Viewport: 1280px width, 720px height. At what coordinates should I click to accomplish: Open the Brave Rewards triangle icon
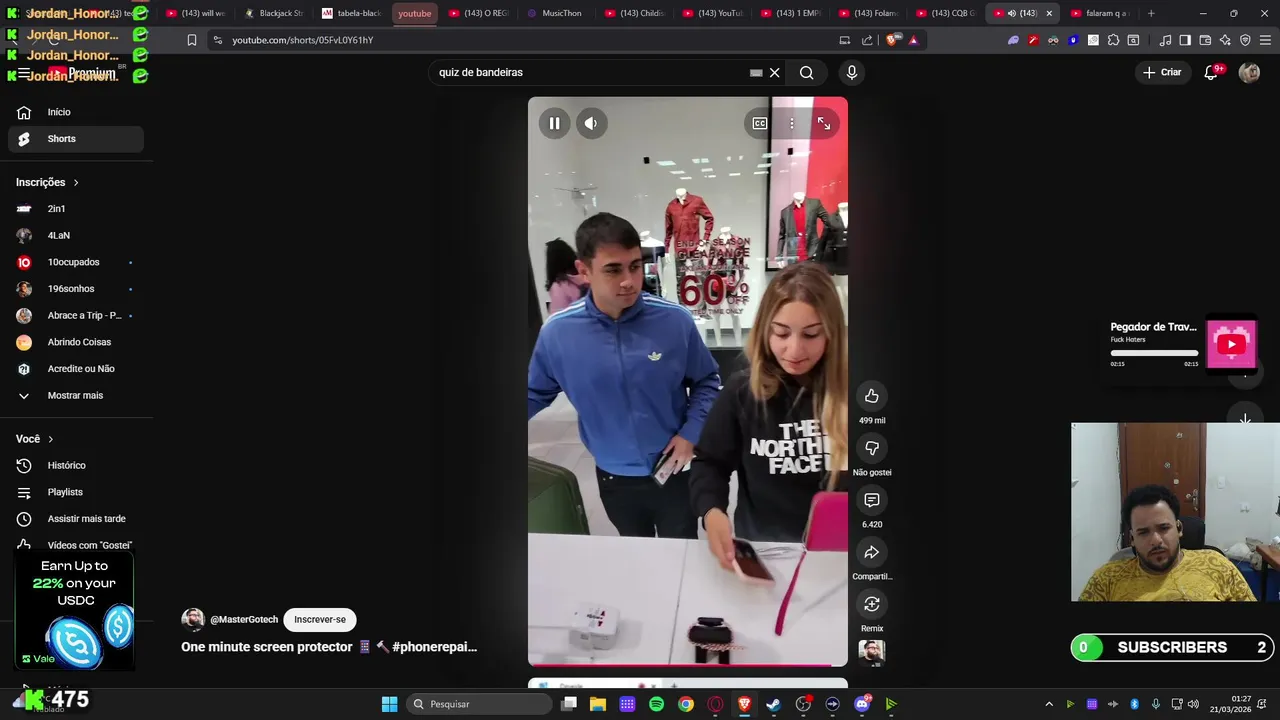[x=913, y=40]
